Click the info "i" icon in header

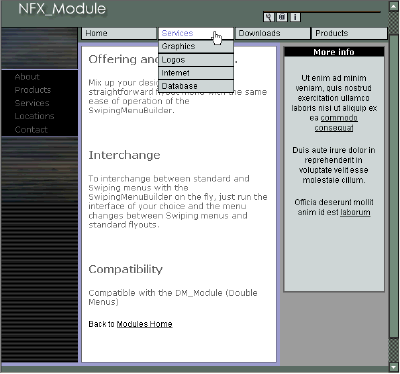click(295, 17)
